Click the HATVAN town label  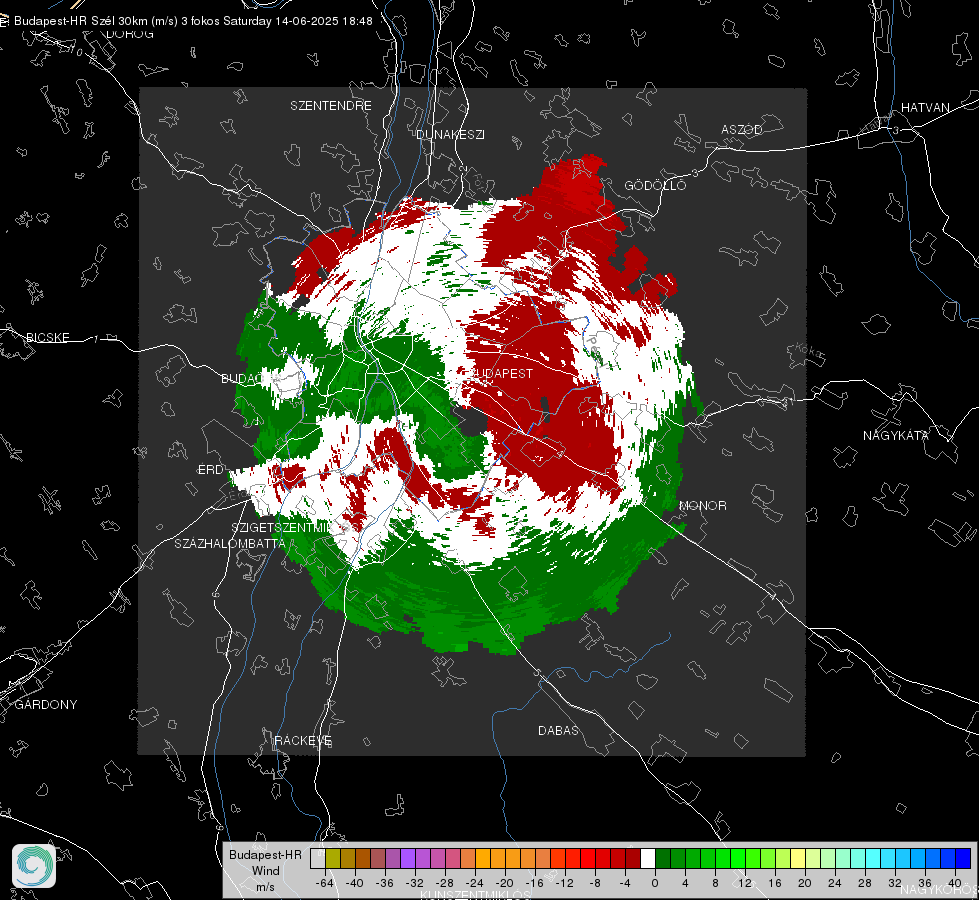click(925, 107)
